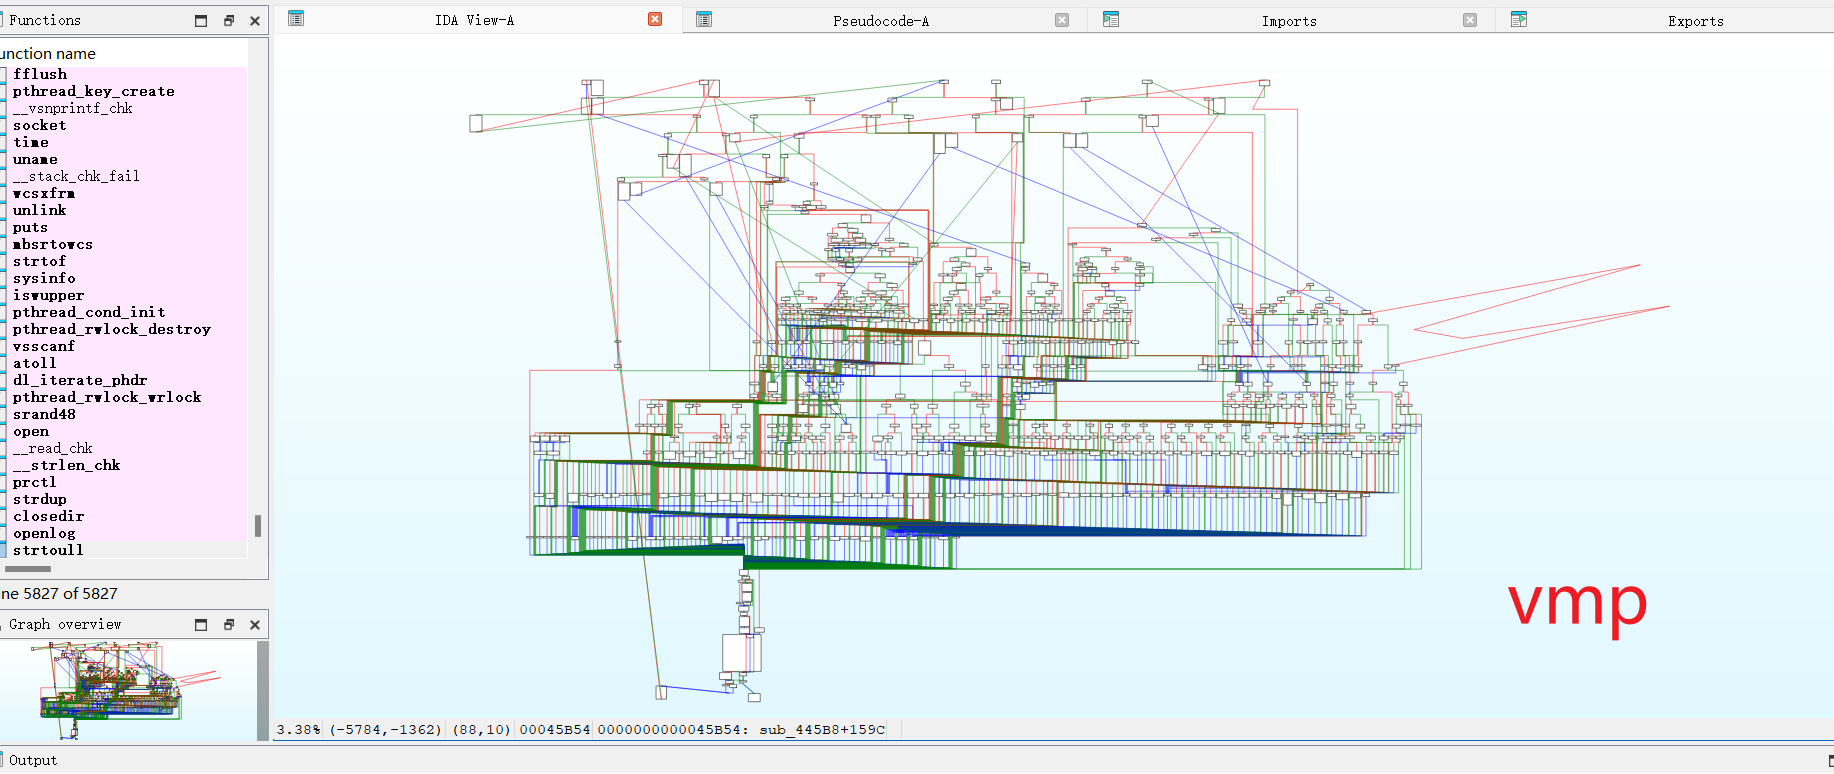Float the Graph overview panel
This screenshot has height=774, width=1834.
coord(228,624)
